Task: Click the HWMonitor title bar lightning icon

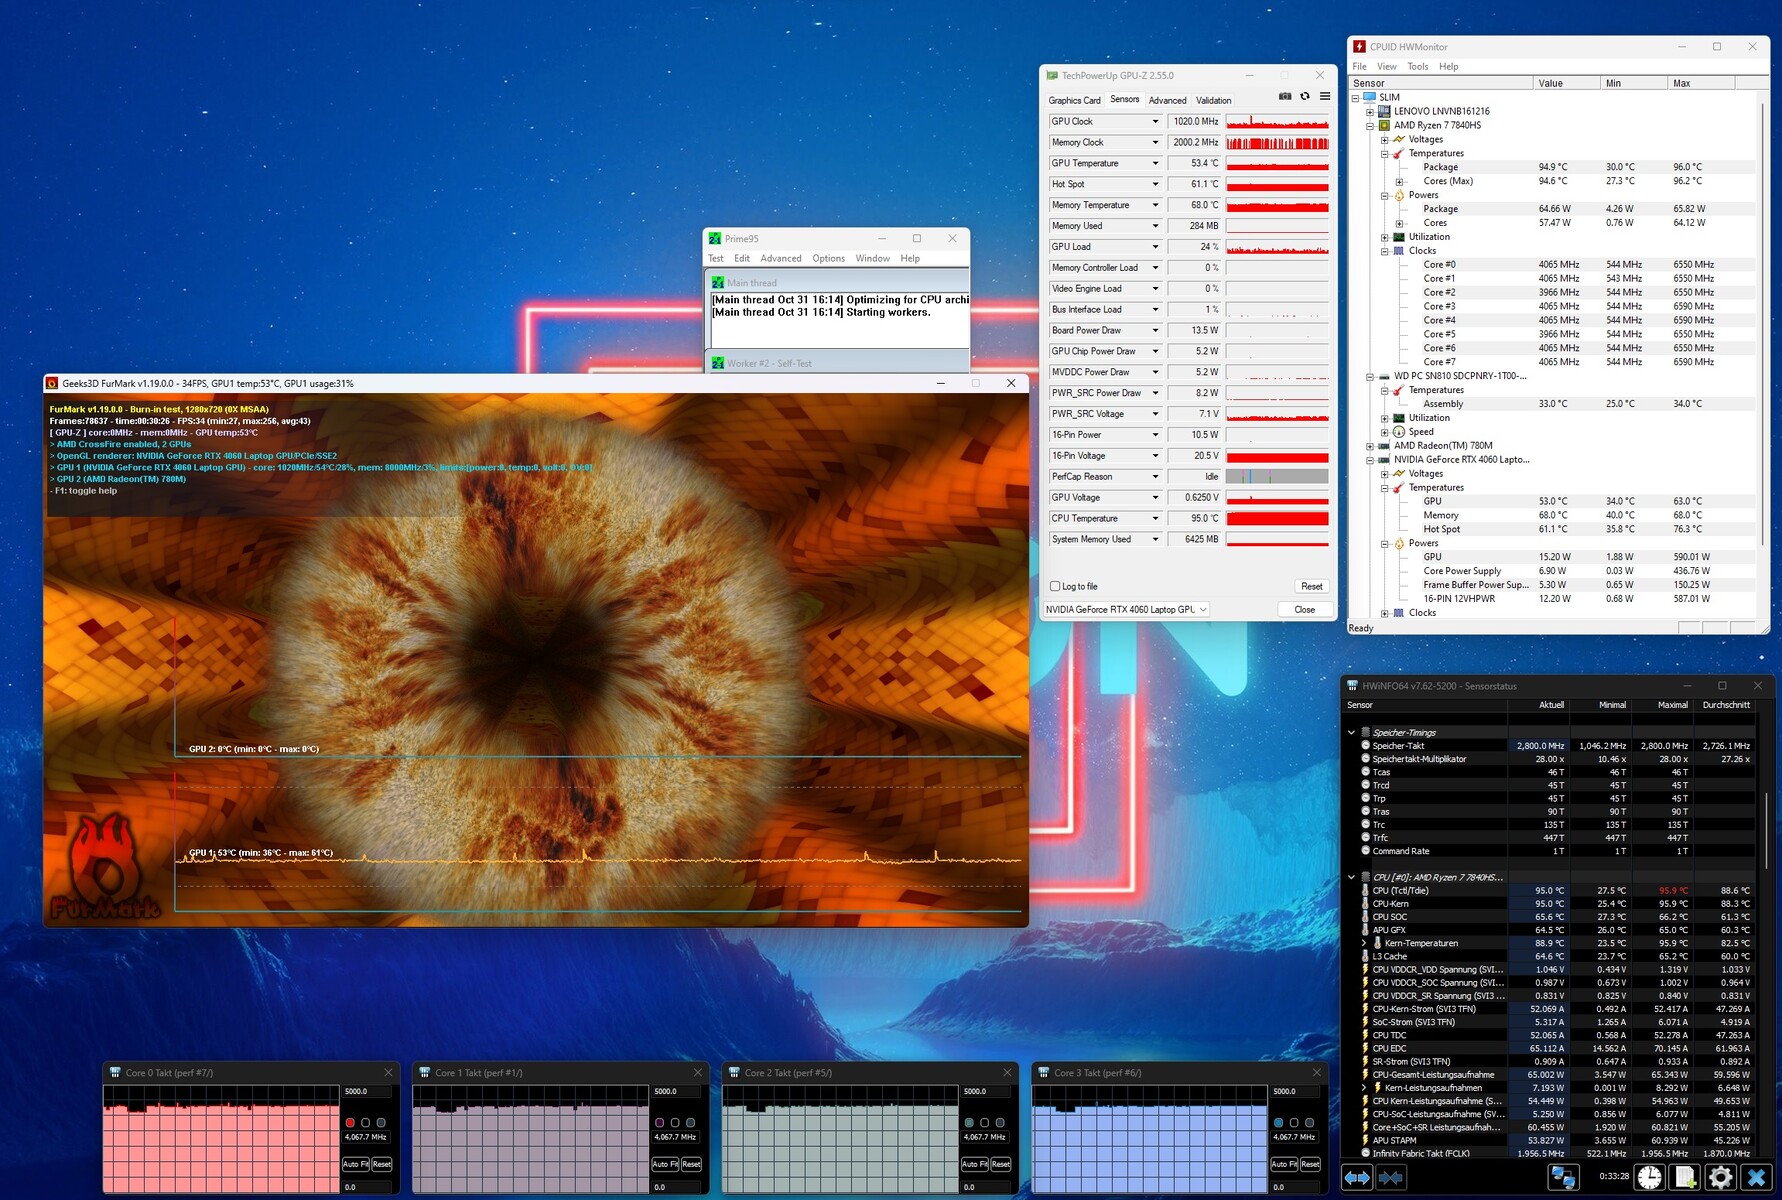Action: coord(1359,46)
